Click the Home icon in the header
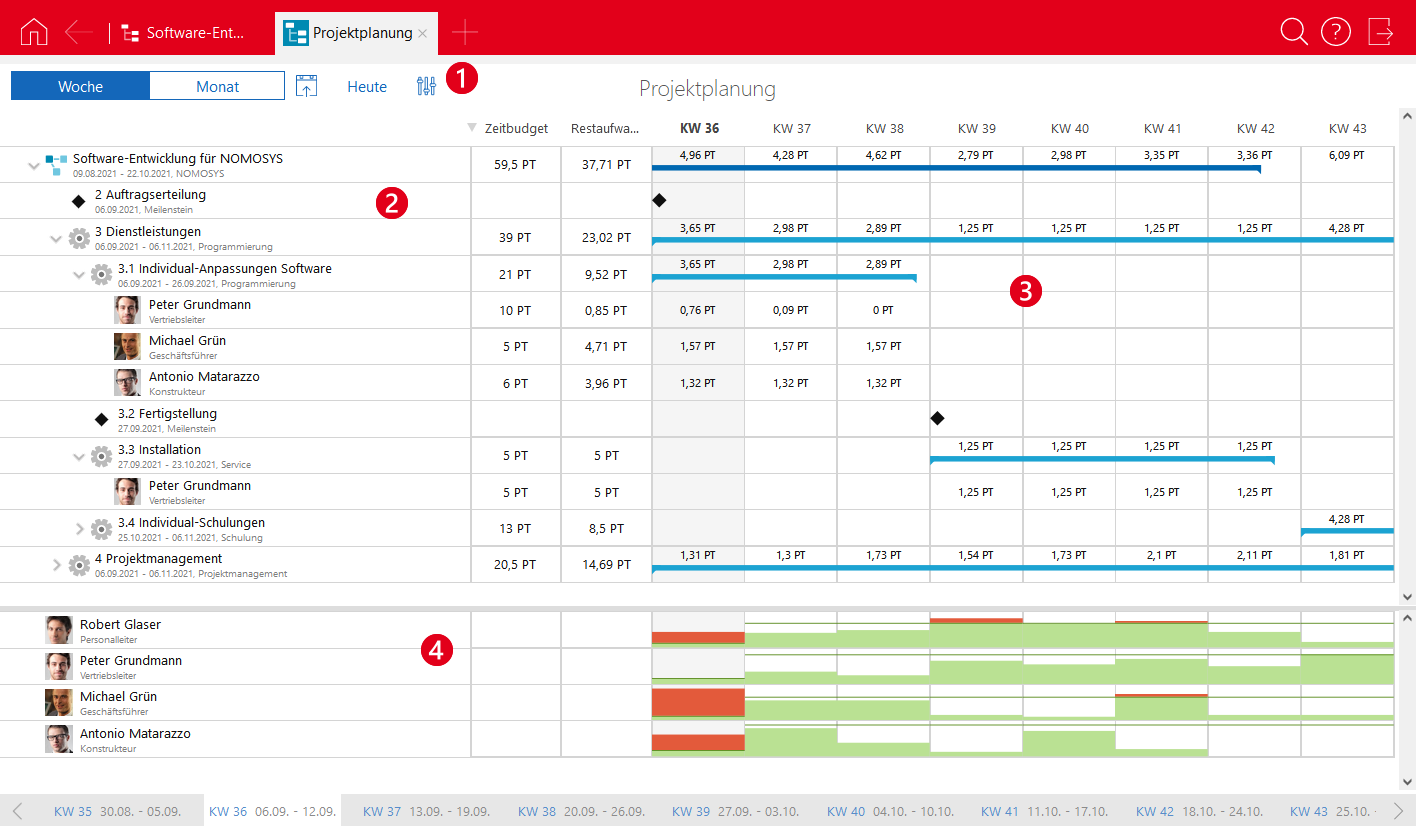 coord(34,32)
